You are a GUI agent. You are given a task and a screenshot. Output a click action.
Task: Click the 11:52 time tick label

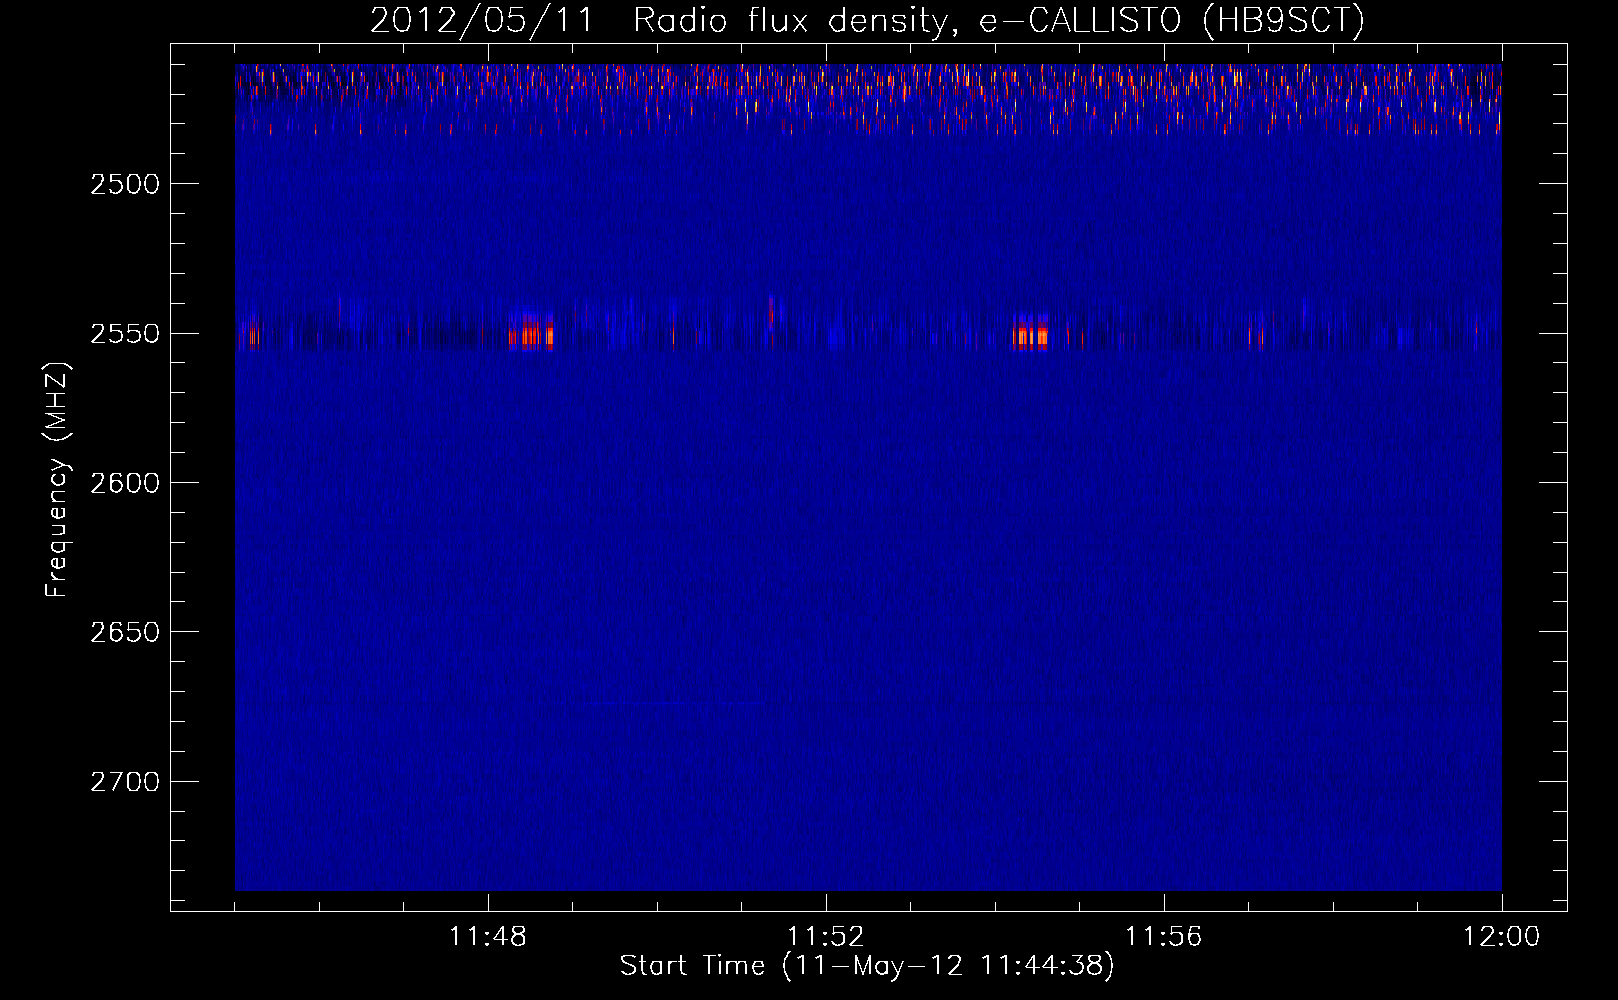click(x=826, y=936)
